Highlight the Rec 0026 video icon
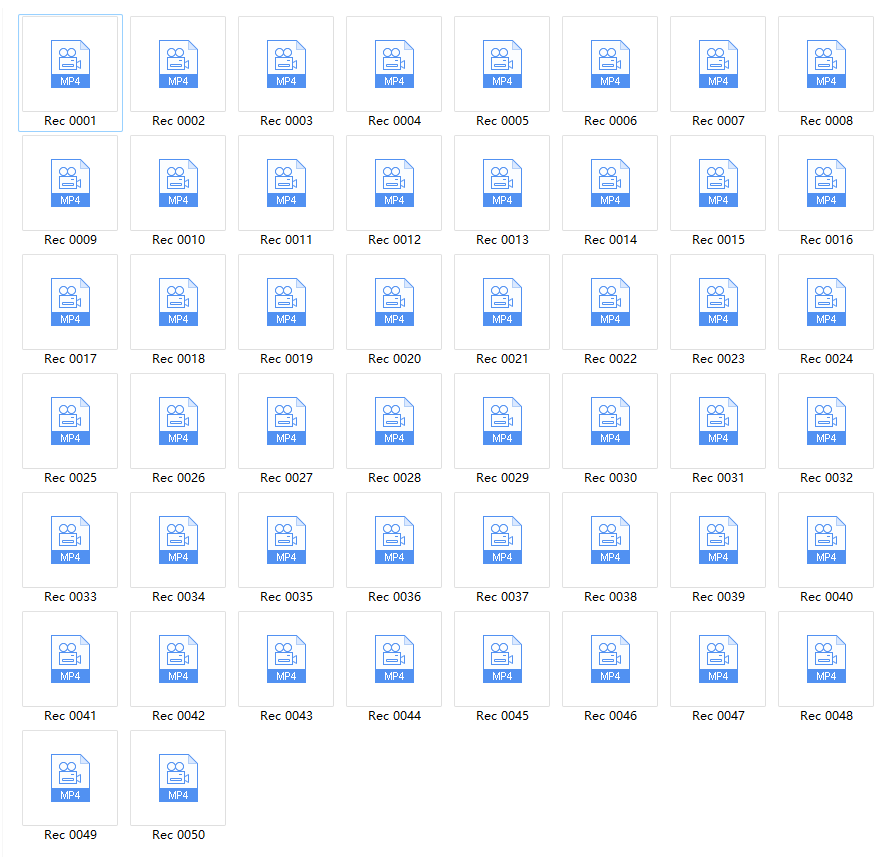 178,421
